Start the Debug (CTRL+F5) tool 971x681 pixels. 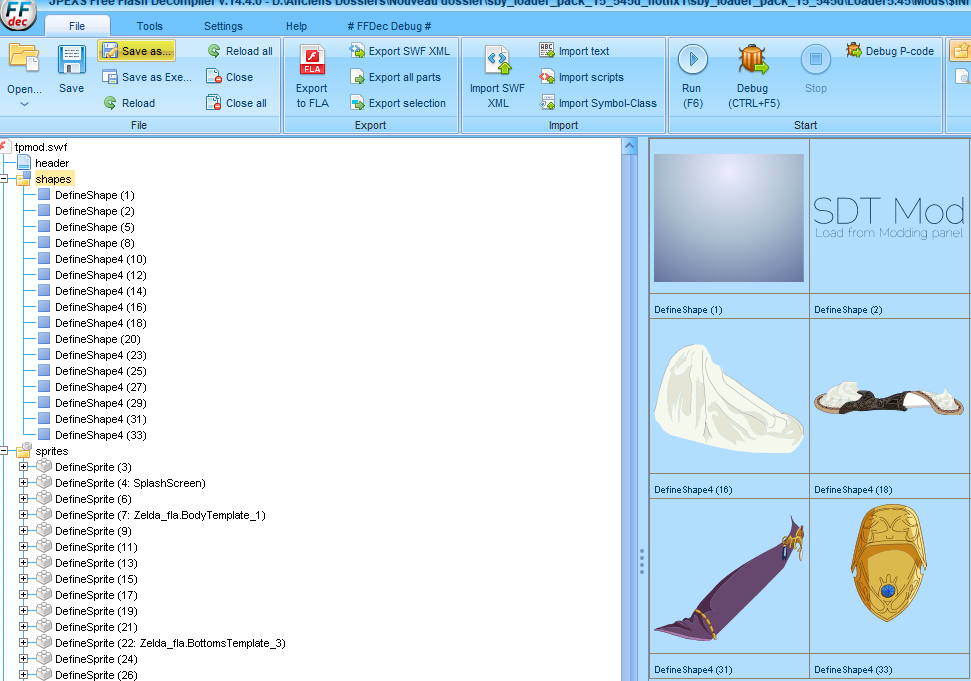coord(753,61)
